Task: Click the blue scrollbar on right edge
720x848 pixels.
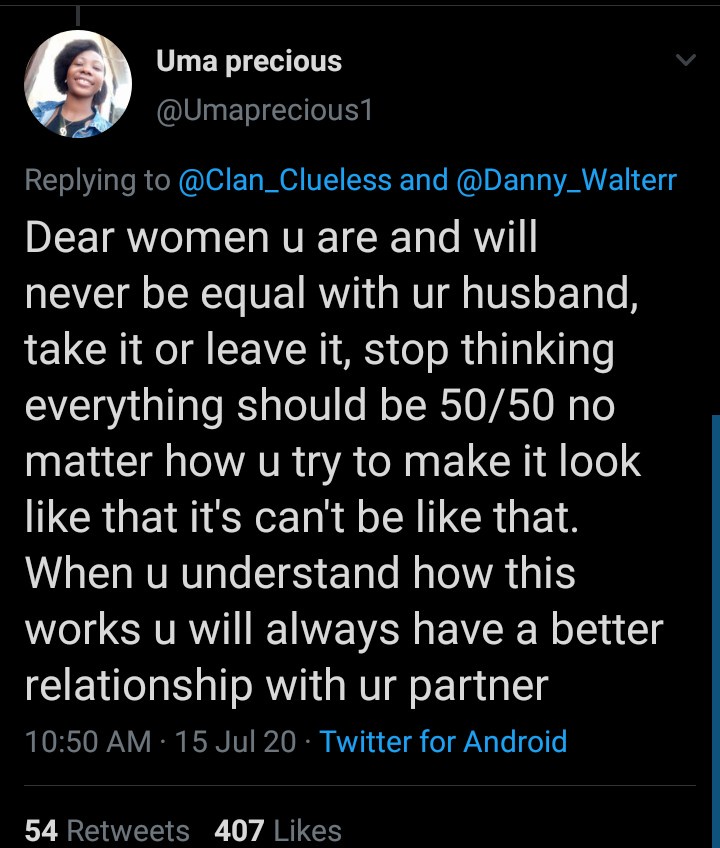Action: click(716, 631)
